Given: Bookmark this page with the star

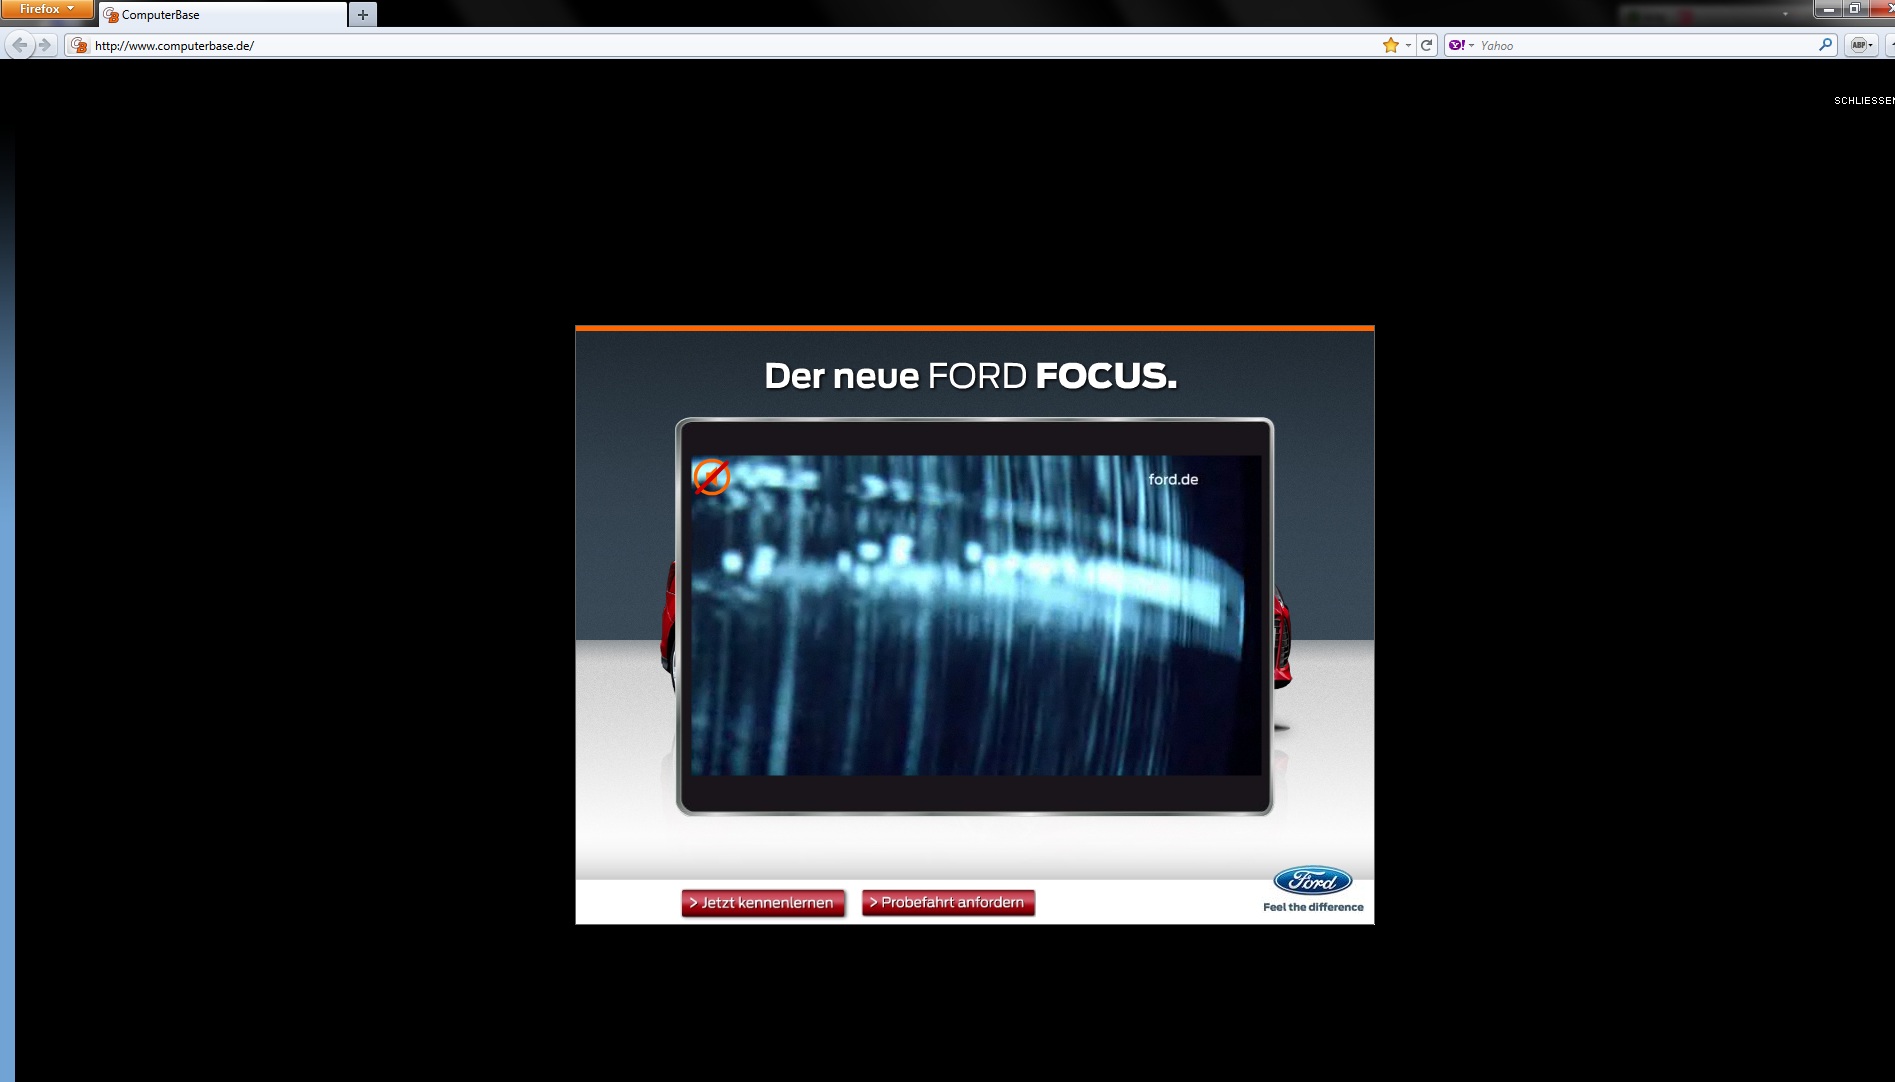Looking at the screenshot, I should tap(1390, 45).
